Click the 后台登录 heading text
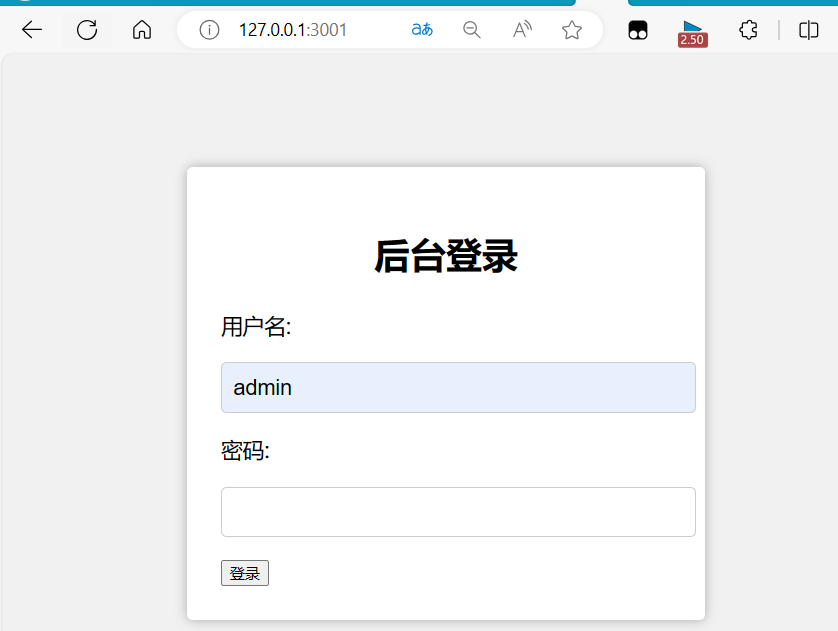This screenshot has width=838, height=631. [x=446, y=256]
